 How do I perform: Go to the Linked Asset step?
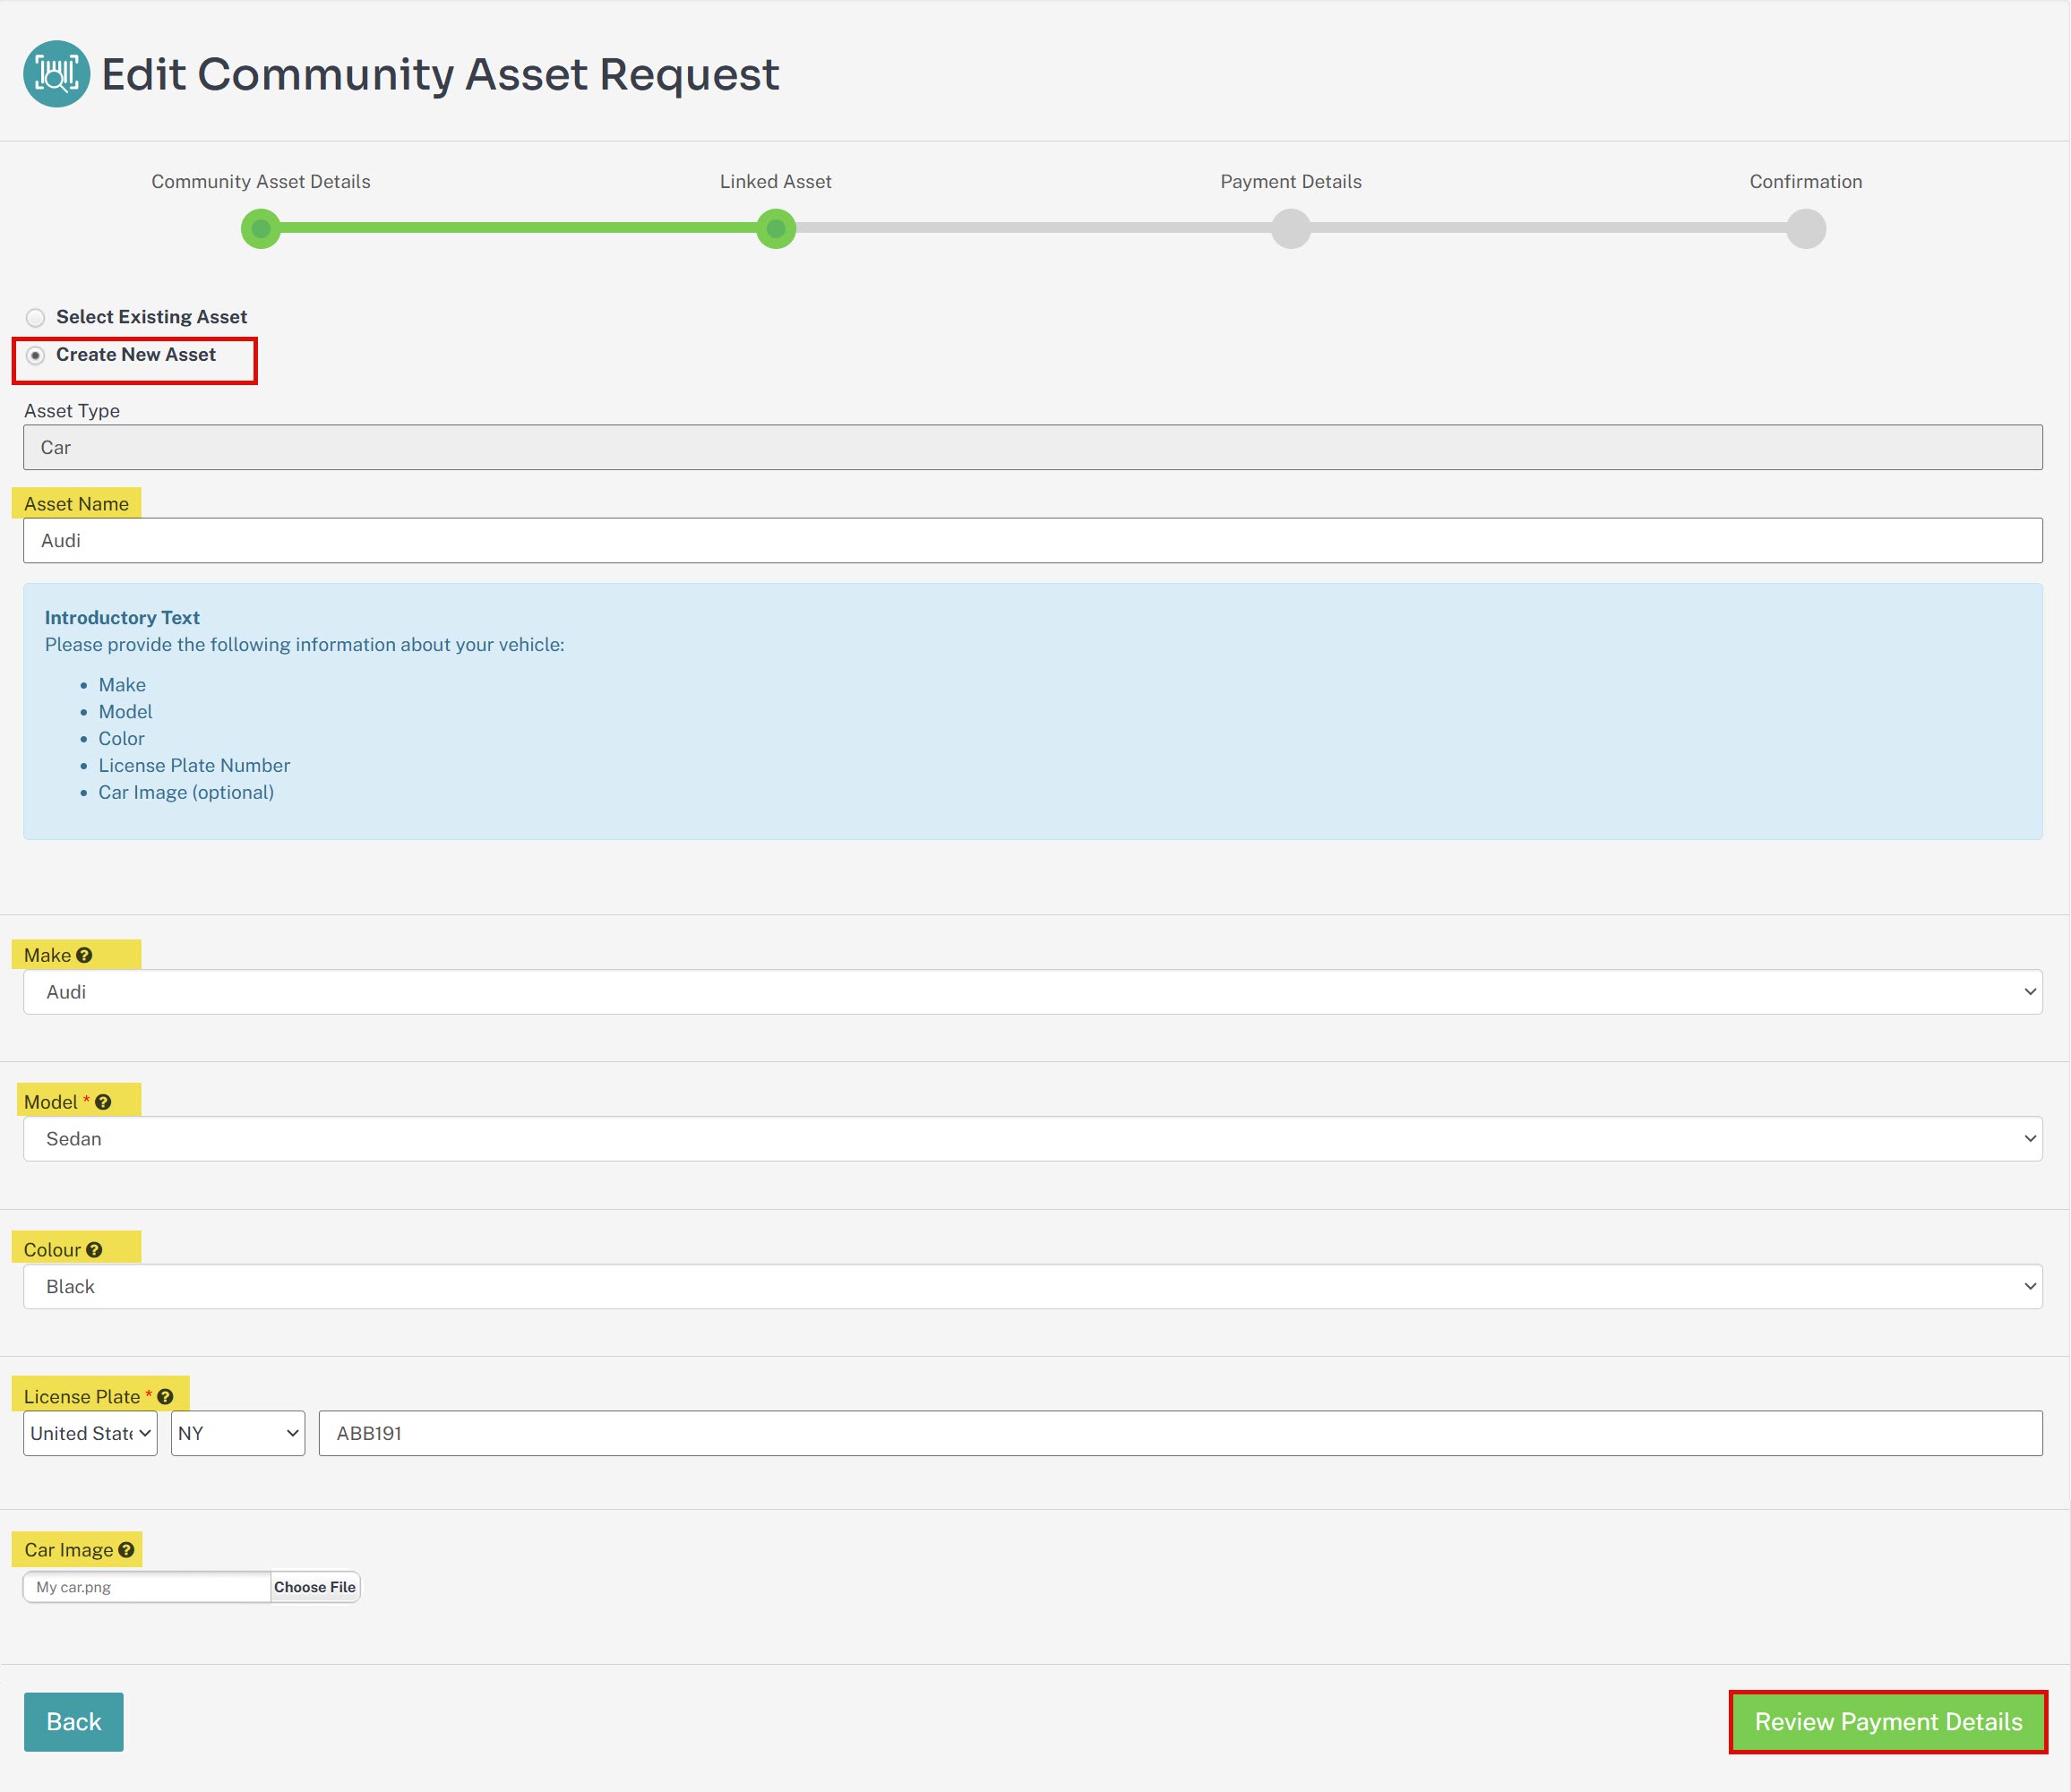pos(776,229)
